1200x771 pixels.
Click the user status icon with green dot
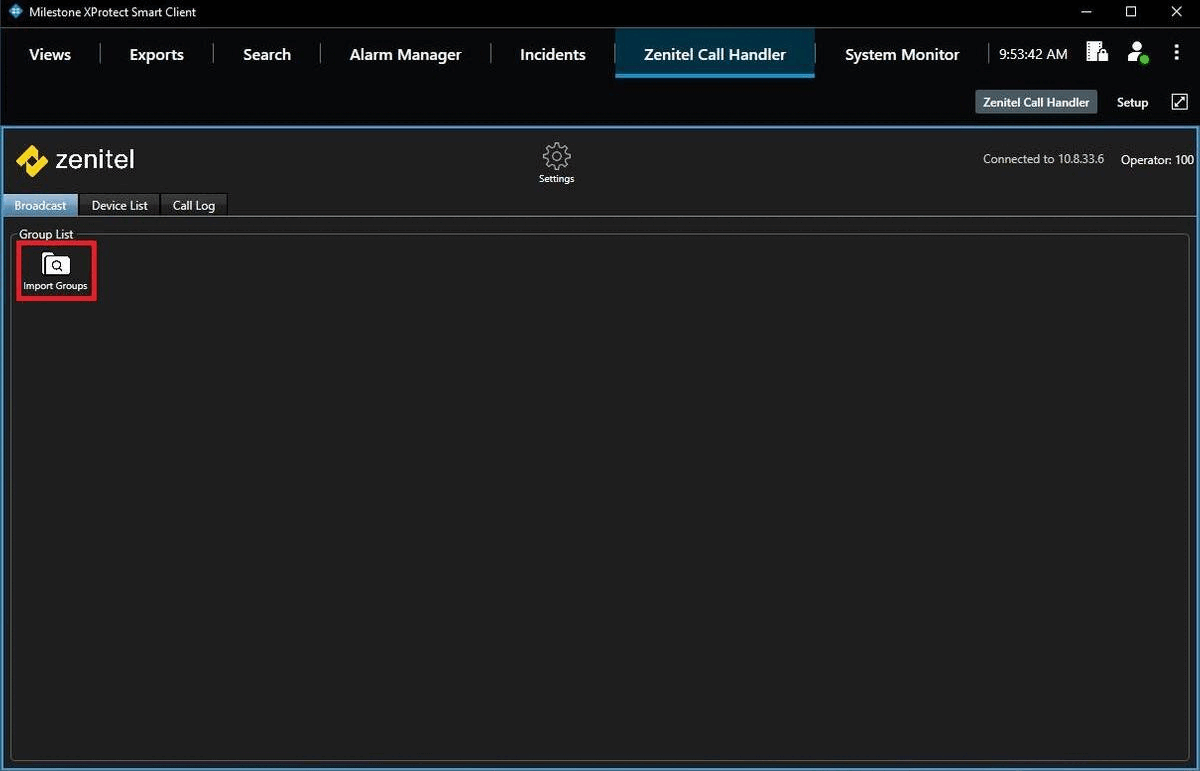click(x=1137, y=52)
